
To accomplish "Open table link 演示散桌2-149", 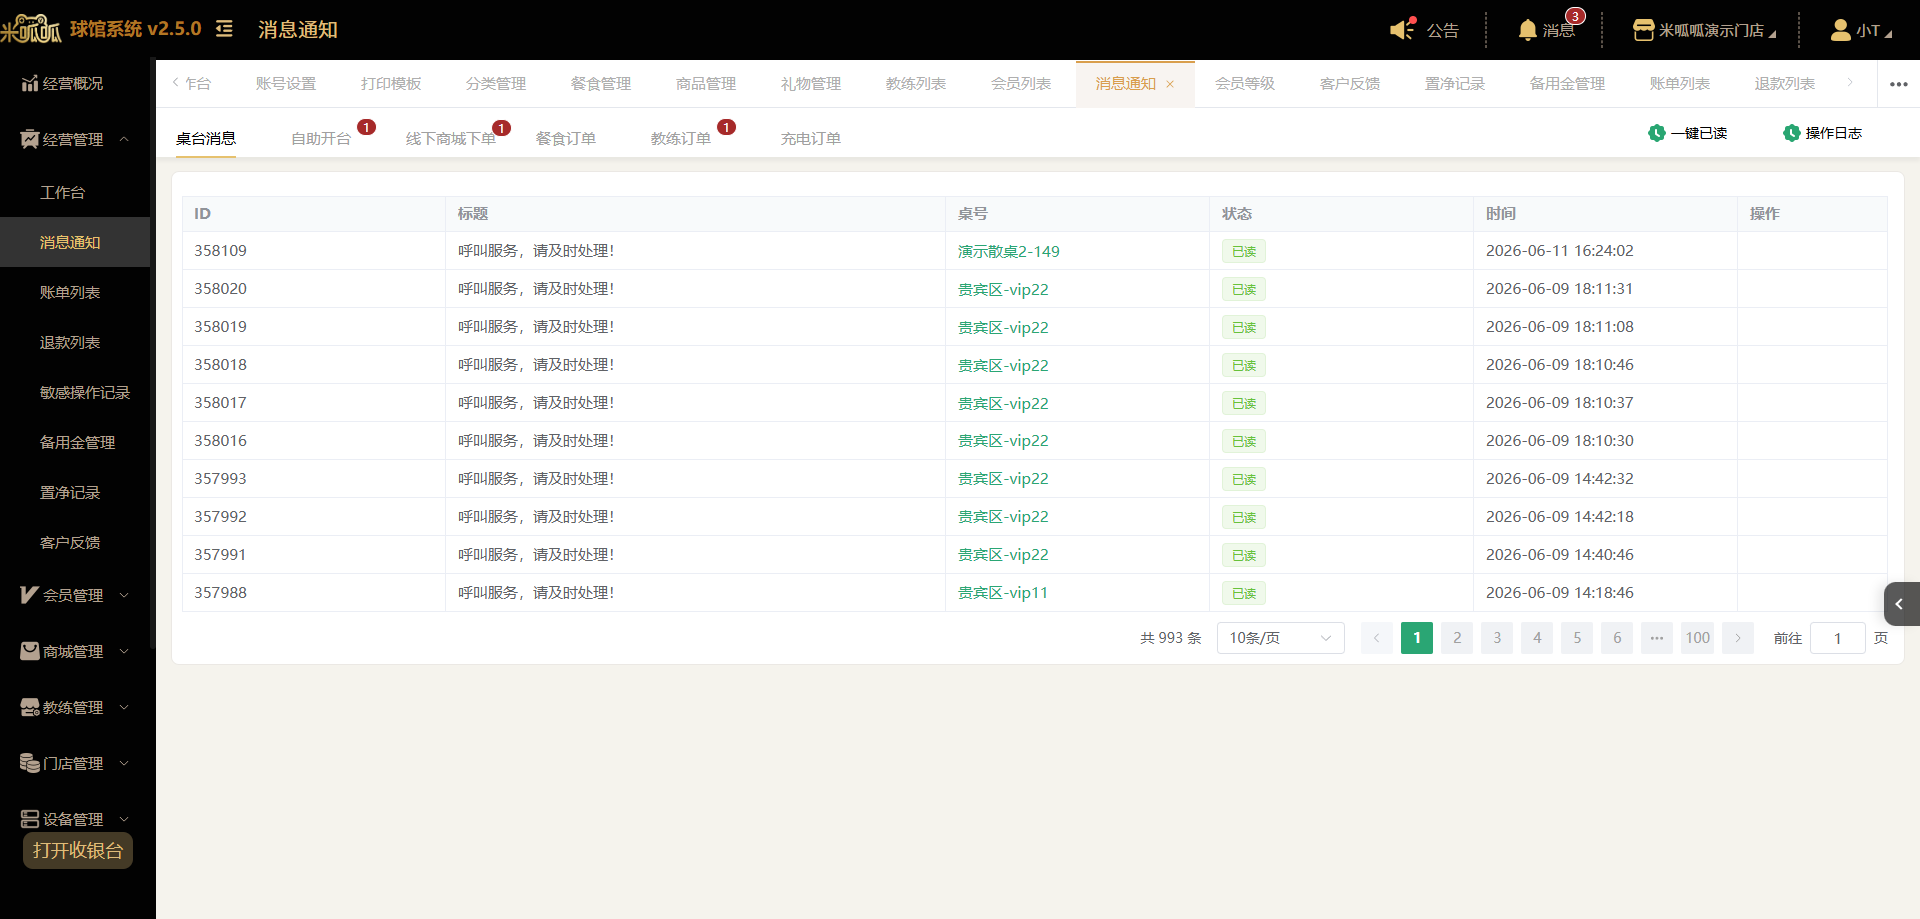I will point(1009,251).
